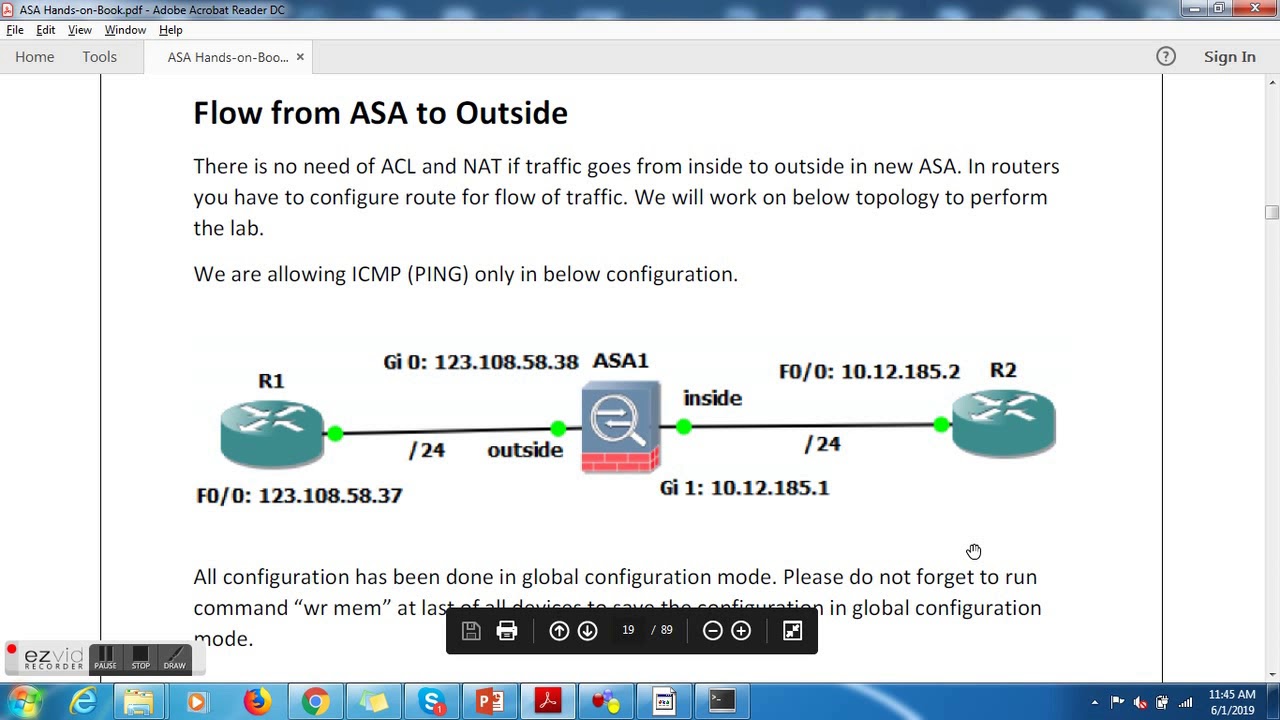
Task: Close the ASA Hands-on-Book document tab
Action: point(299,57)
